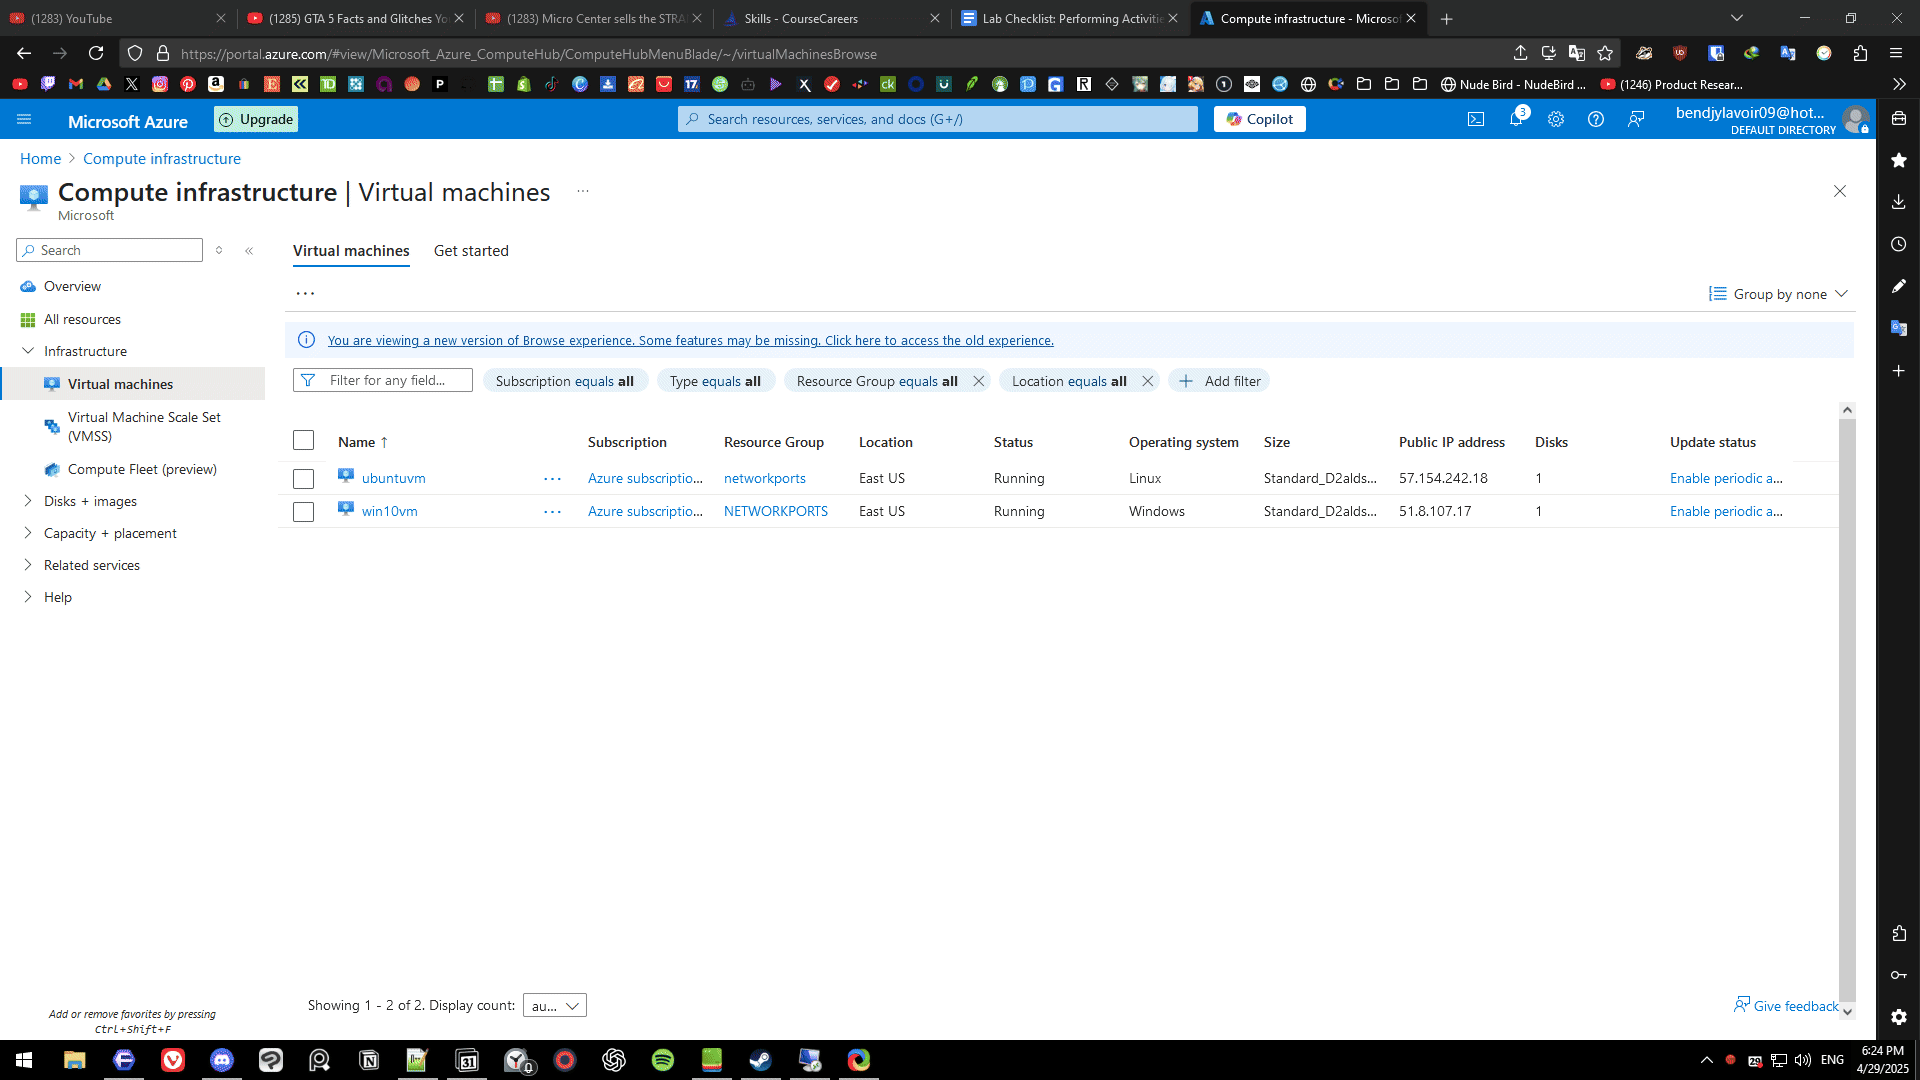Image resolution: width=1920 pixels, height=1080 pixels.
Task: Open the ubuntuvm virtual machine link
Action: pyautogui.click(x=393, y=478)
